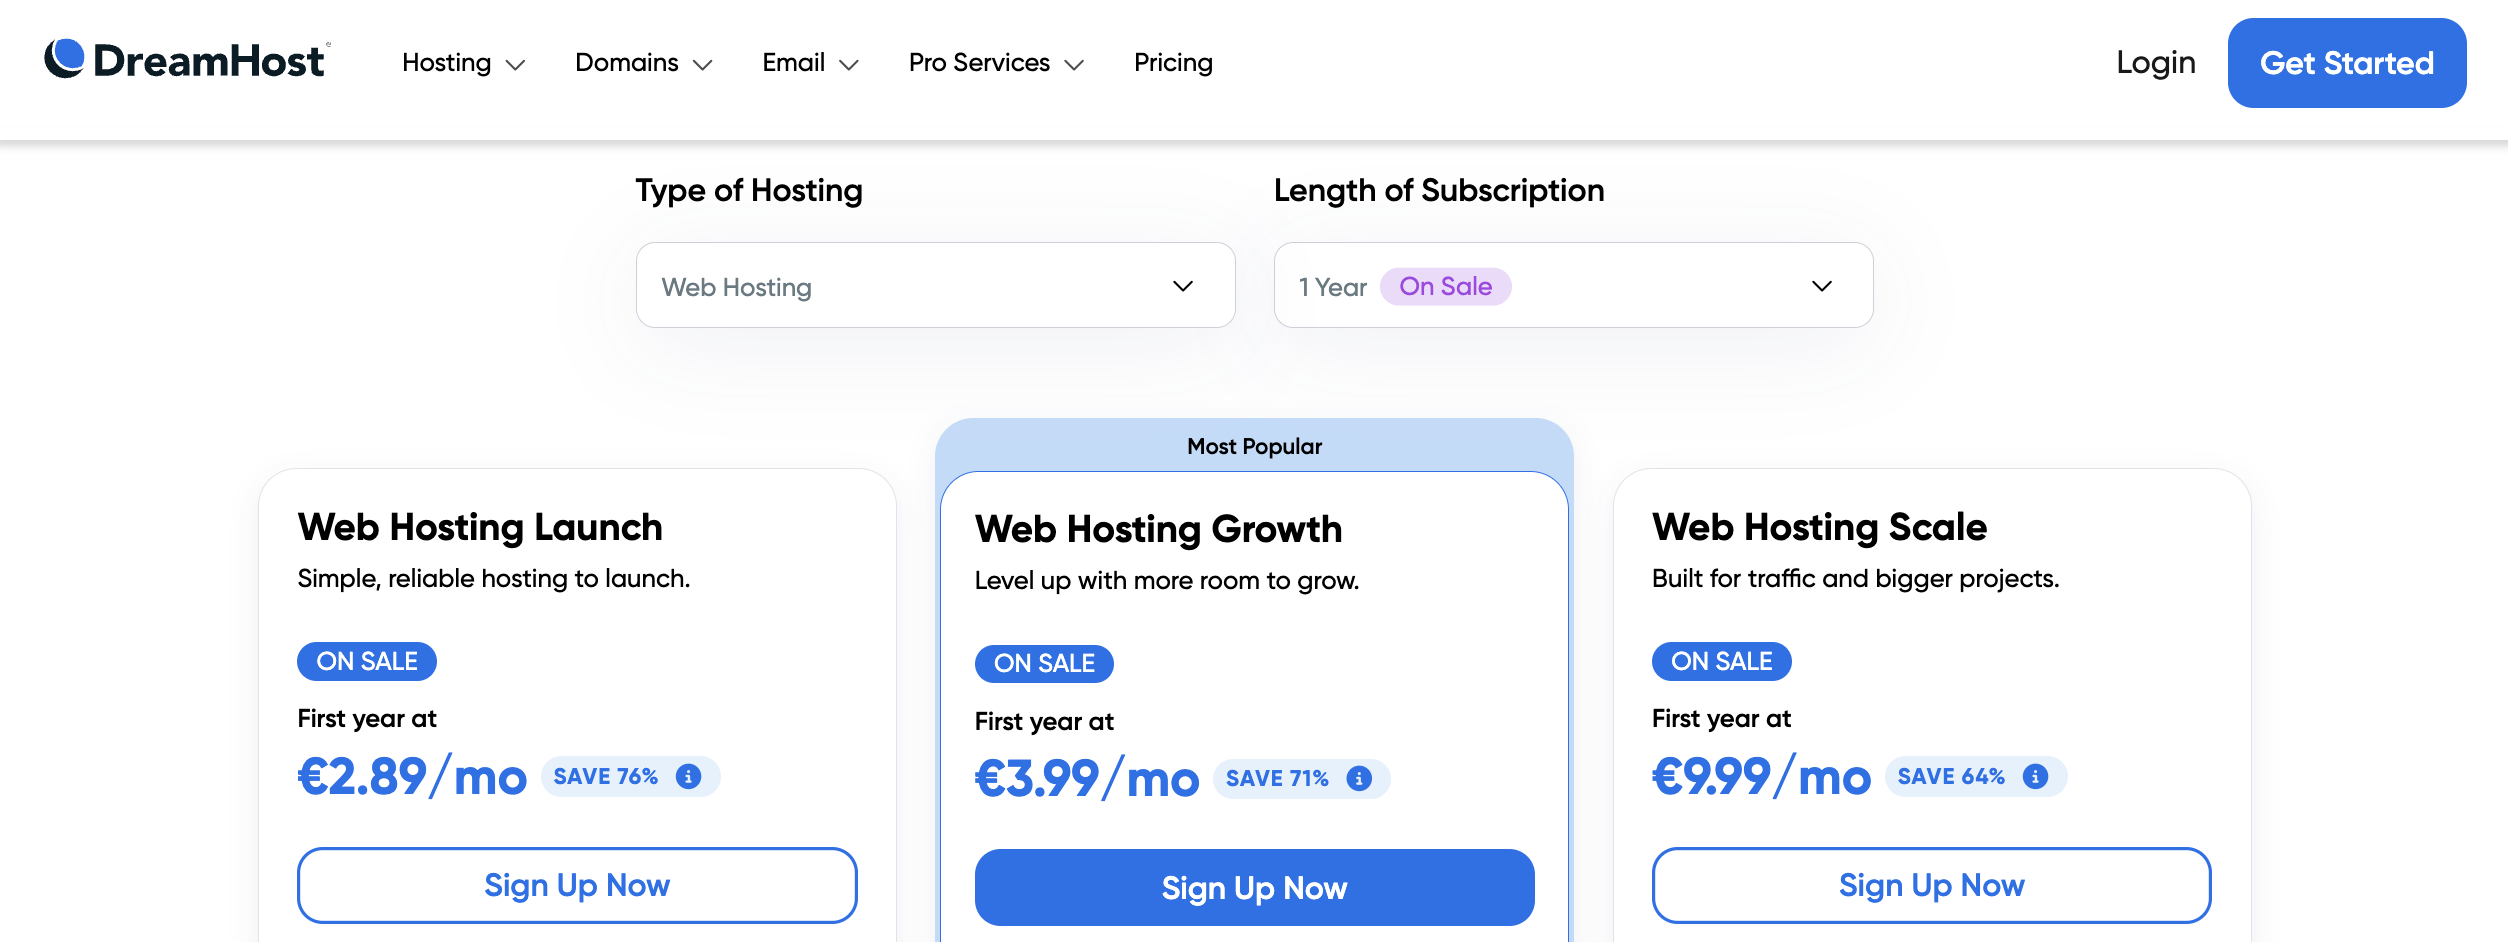Open the Length of Subscription dropdown
Viewport: 2508px width, 942px height.
click(1573, 286)
